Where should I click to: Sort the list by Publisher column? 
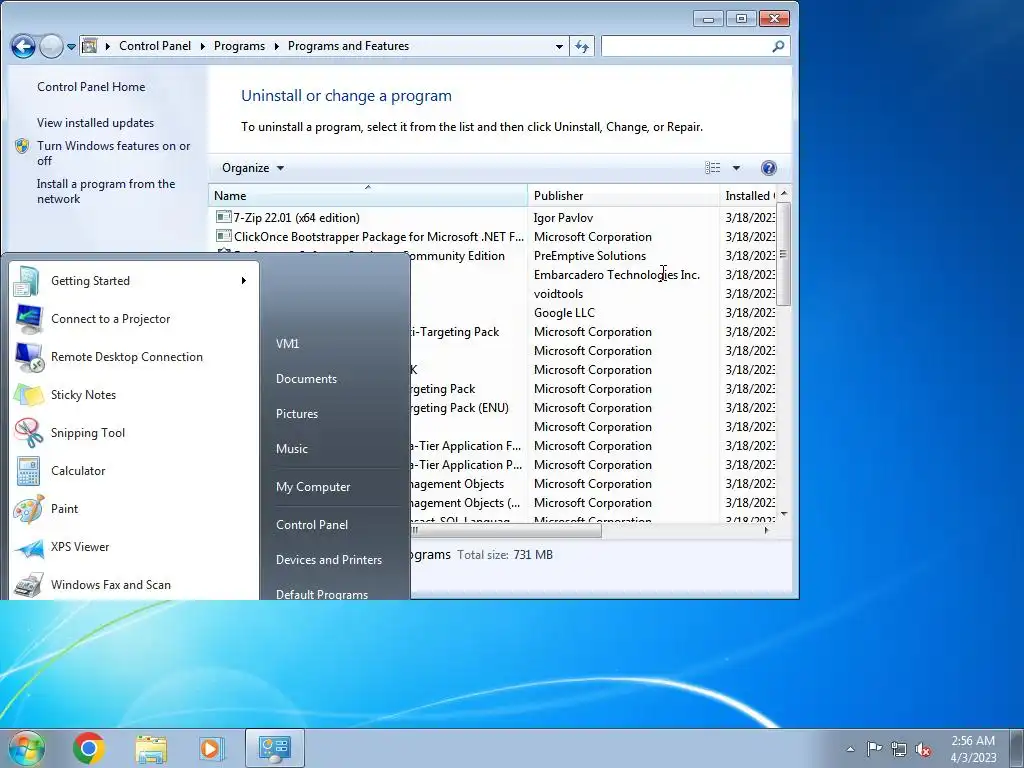(623, 195)
